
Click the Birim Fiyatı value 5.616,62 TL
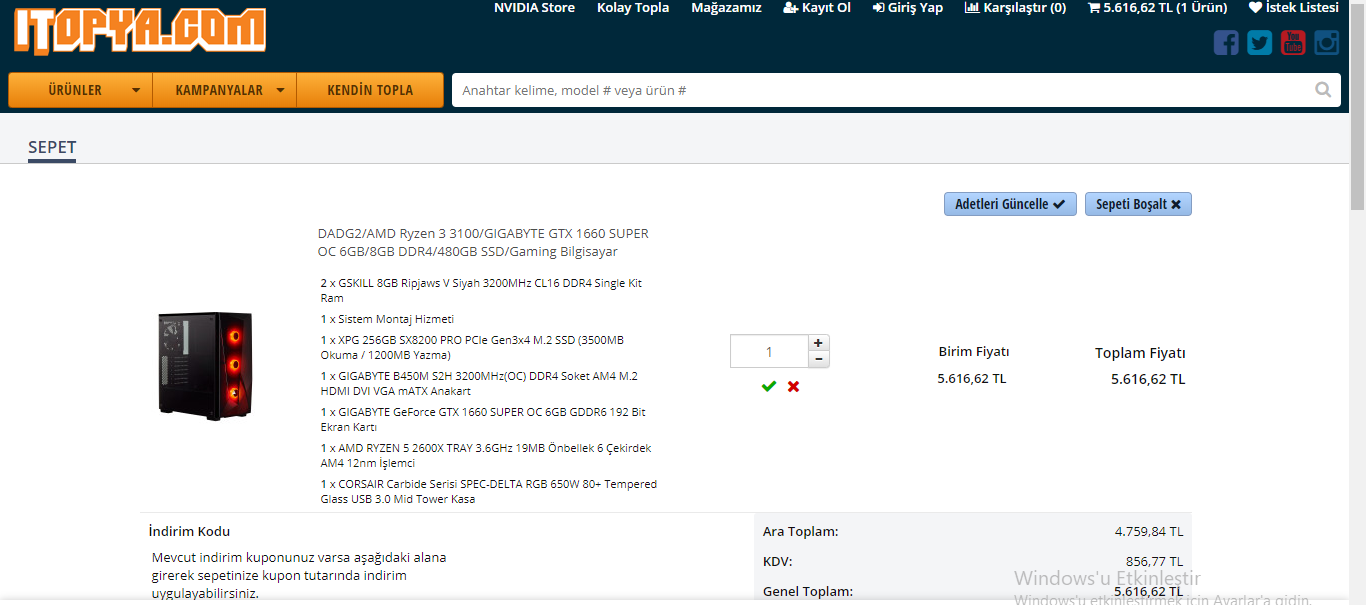pos(972,379)
